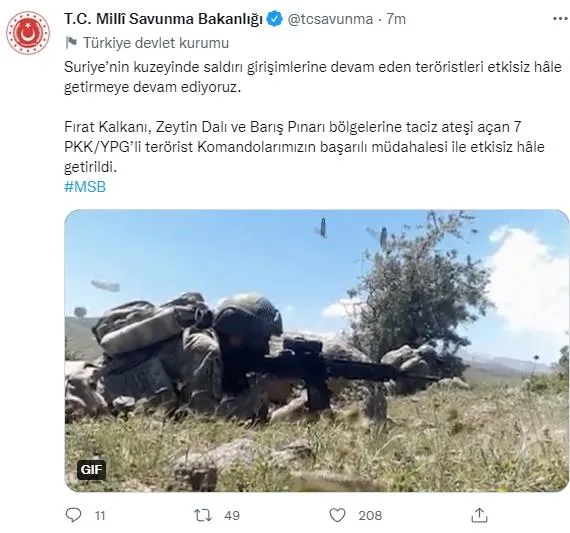Click the like count 208
Image resolution: width=570 pixels, height=533 pixels.
(x=370, y=516)
